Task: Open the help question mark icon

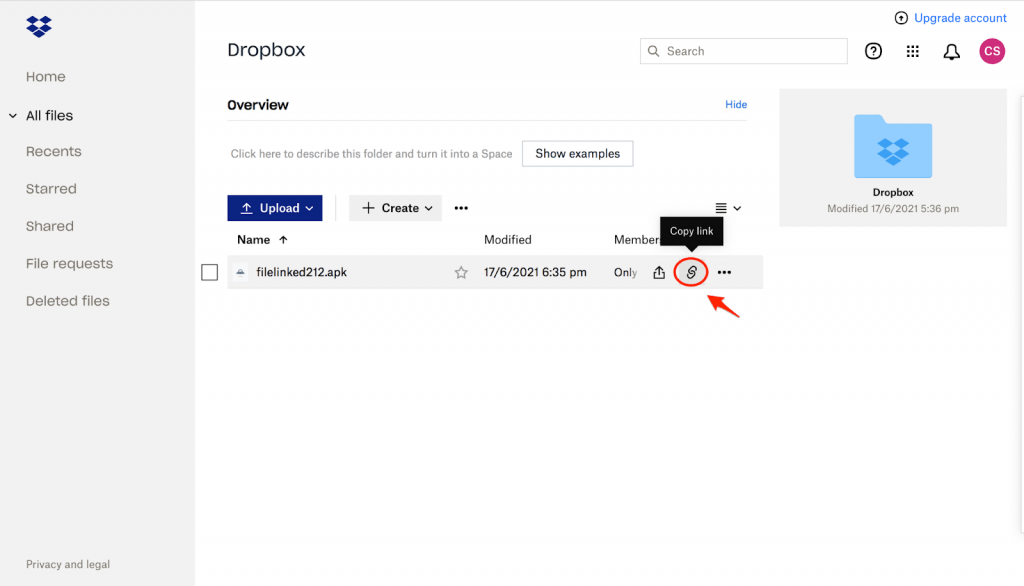Action: [873, 51]
